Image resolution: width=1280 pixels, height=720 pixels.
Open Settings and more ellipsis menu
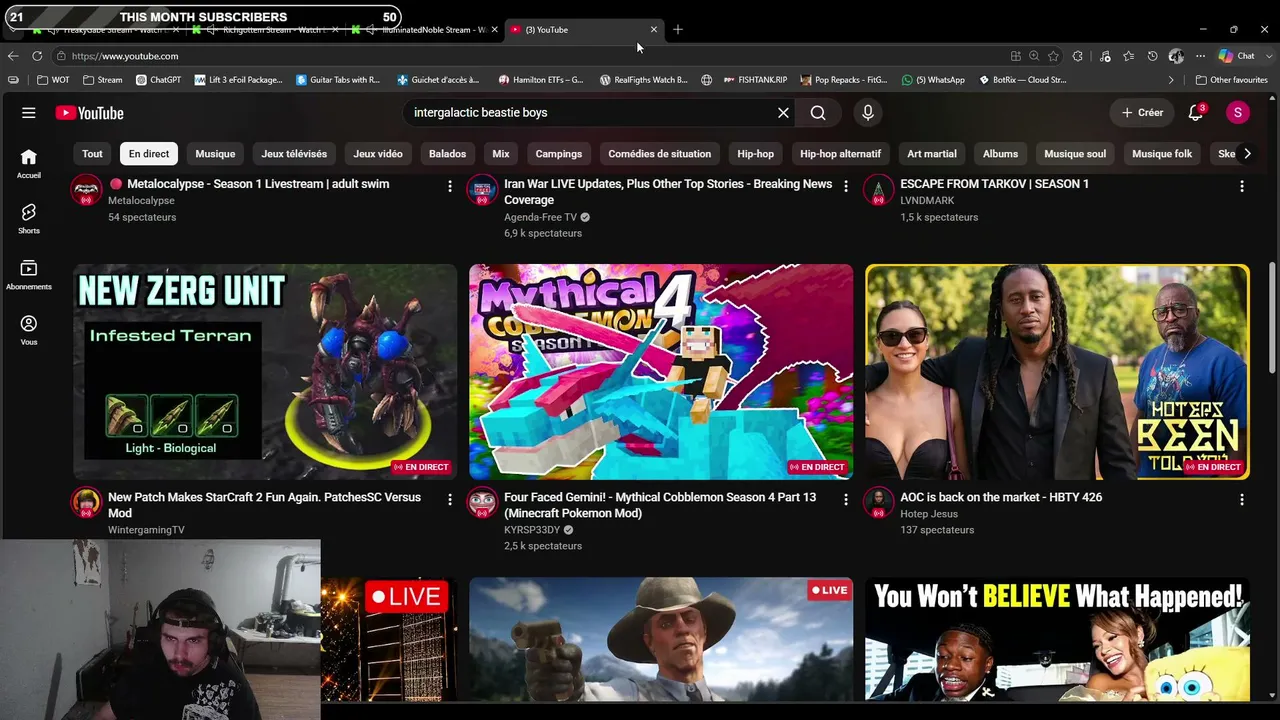coord(1201,56)
